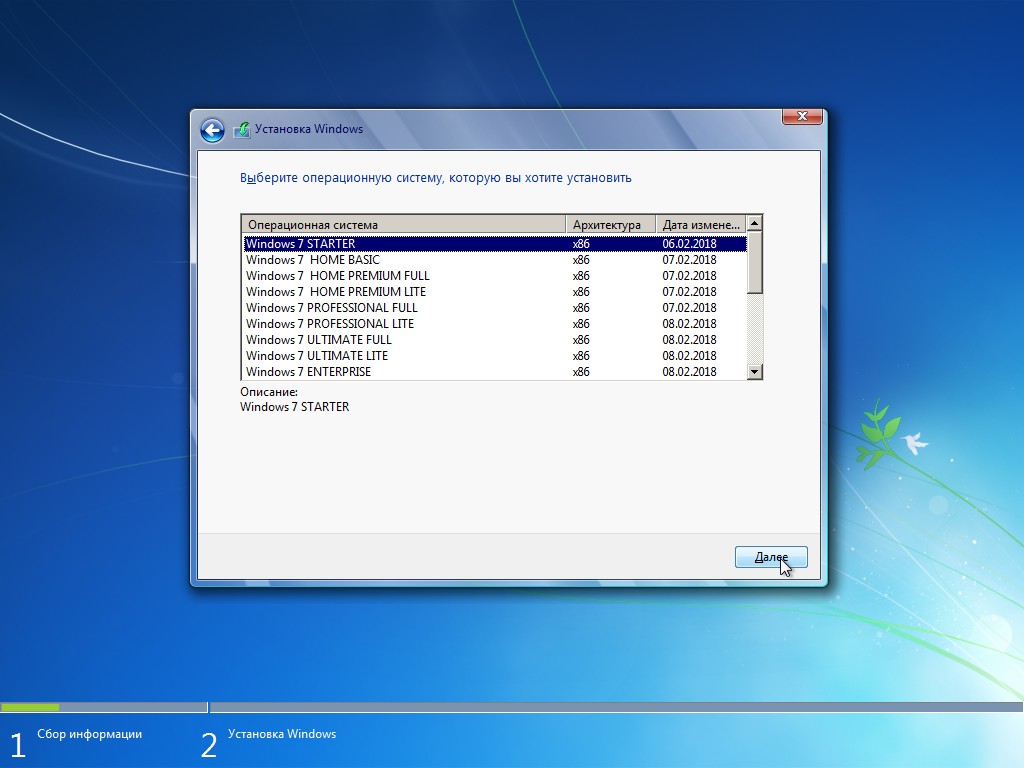Pick Windows 7 ULTIMATE LITE row

tap(316, 356)
